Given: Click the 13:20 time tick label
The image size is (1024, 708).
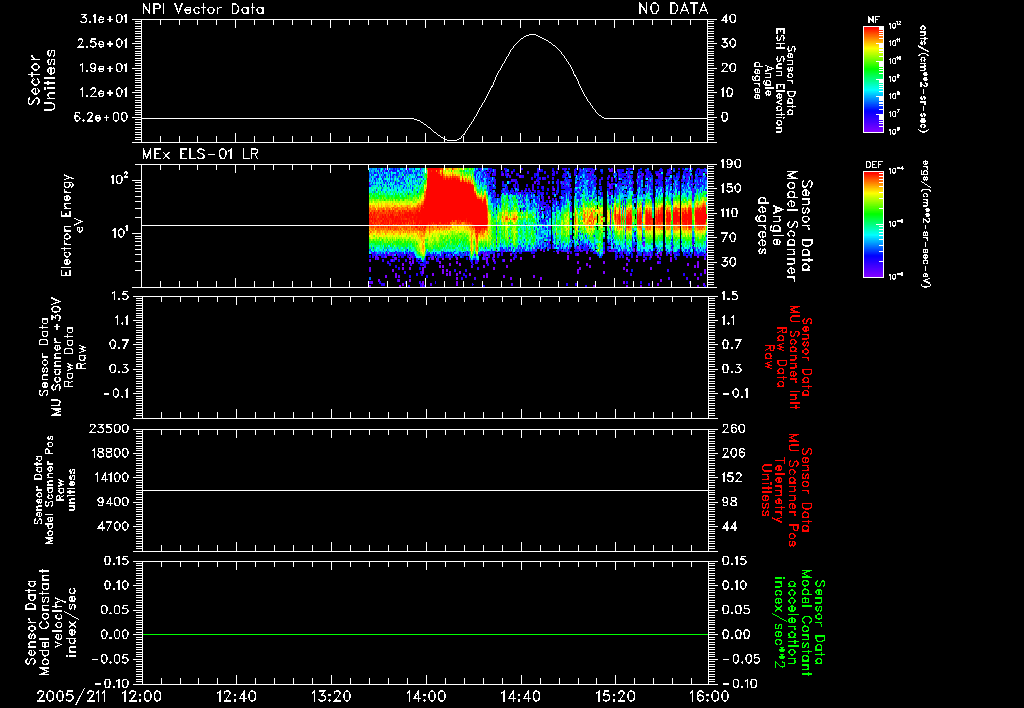Looking at the screenshot, I should click(x=331, y=696).
